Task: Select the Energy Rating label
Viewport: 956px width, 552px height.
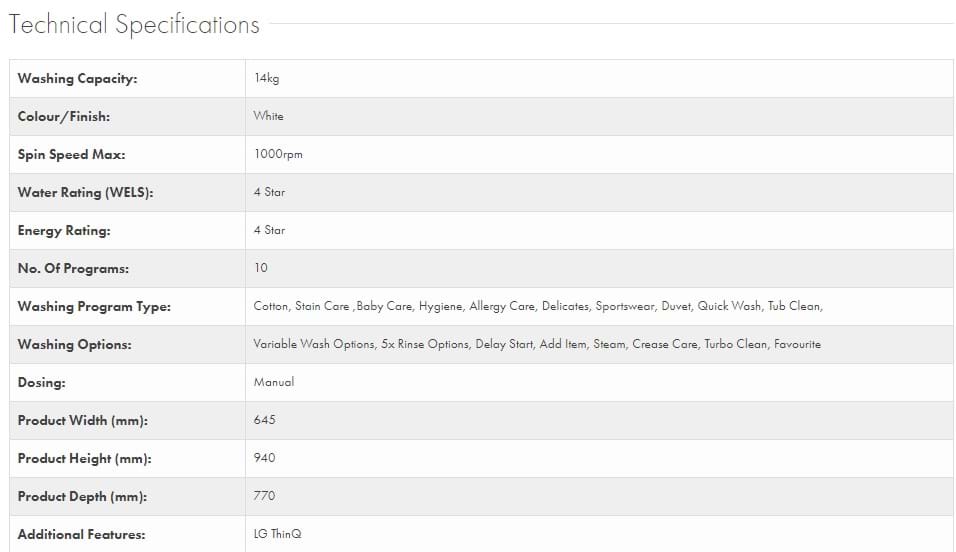Action: (x=64, y=231)
